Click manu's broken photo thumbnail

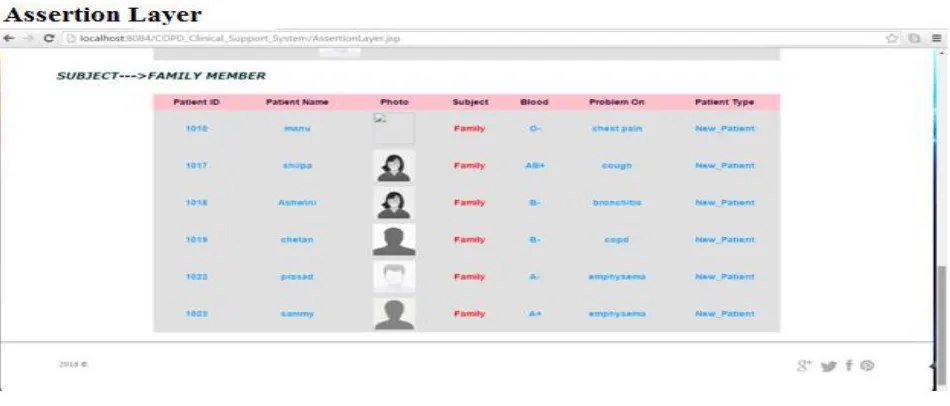point(394,128)
